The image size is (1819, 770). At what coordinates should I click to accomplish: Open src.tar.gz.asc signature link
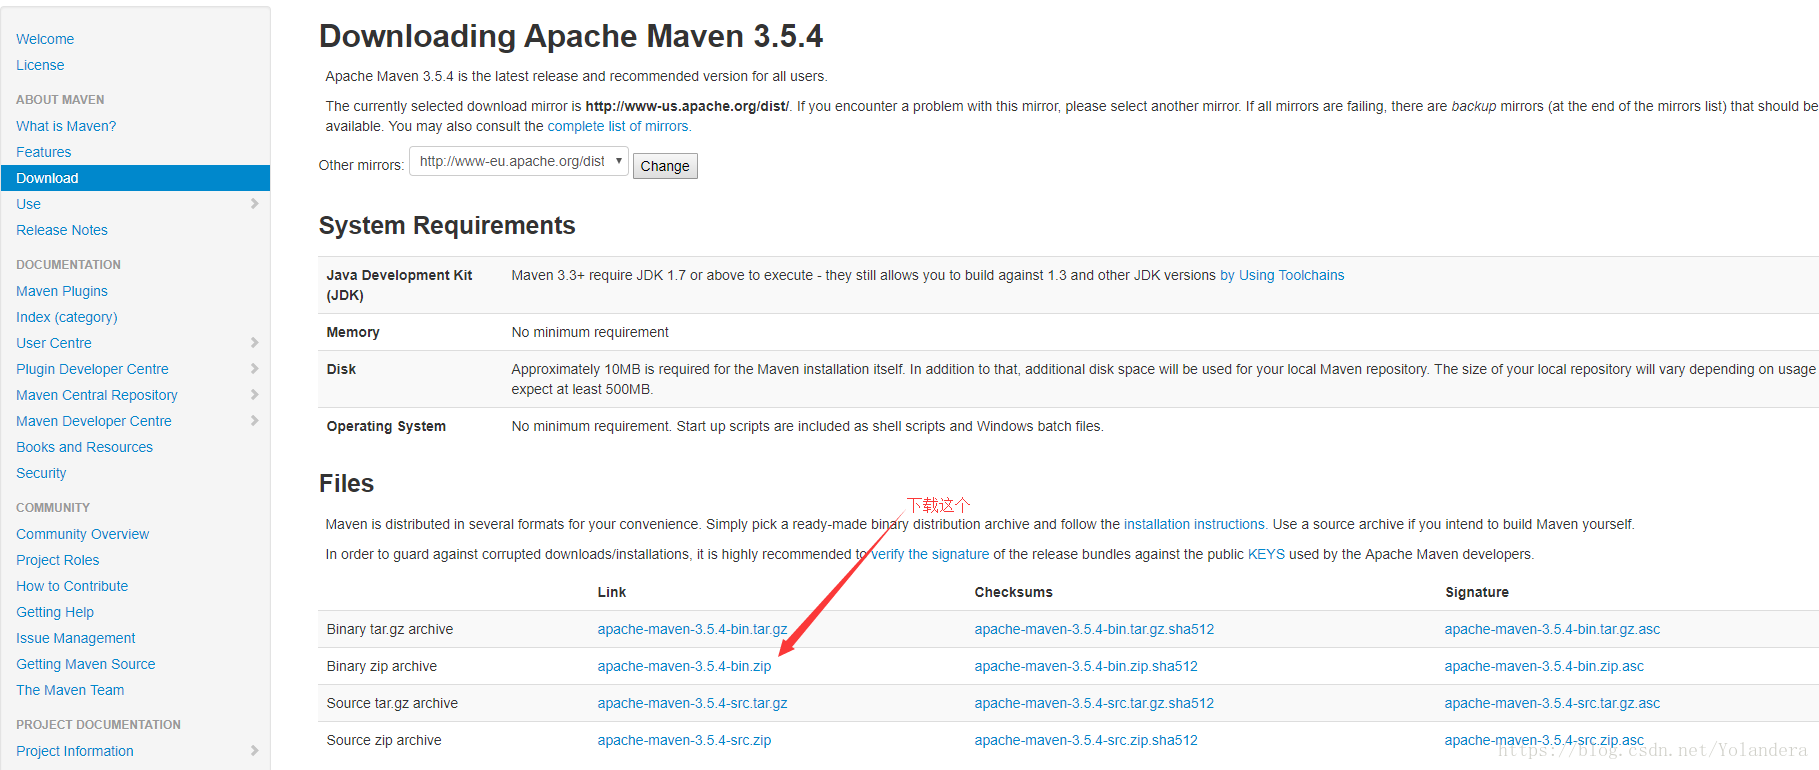(1552, 703)
